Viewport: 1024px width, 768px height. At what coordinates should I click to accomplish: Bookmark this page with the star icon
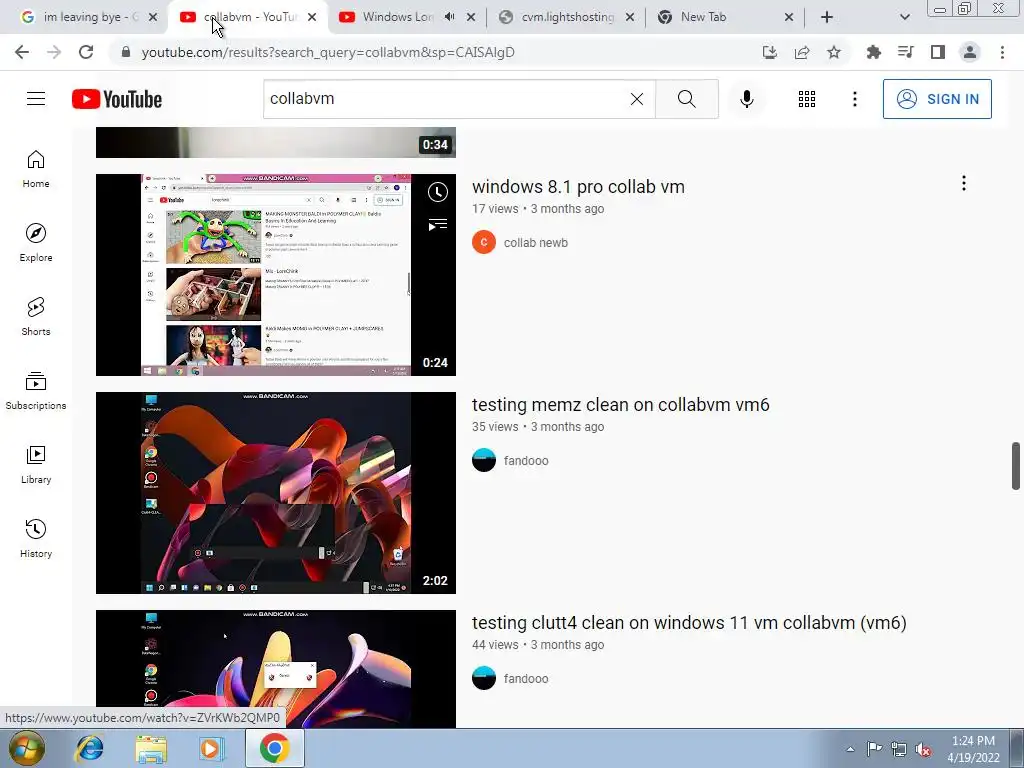(834, 52)
